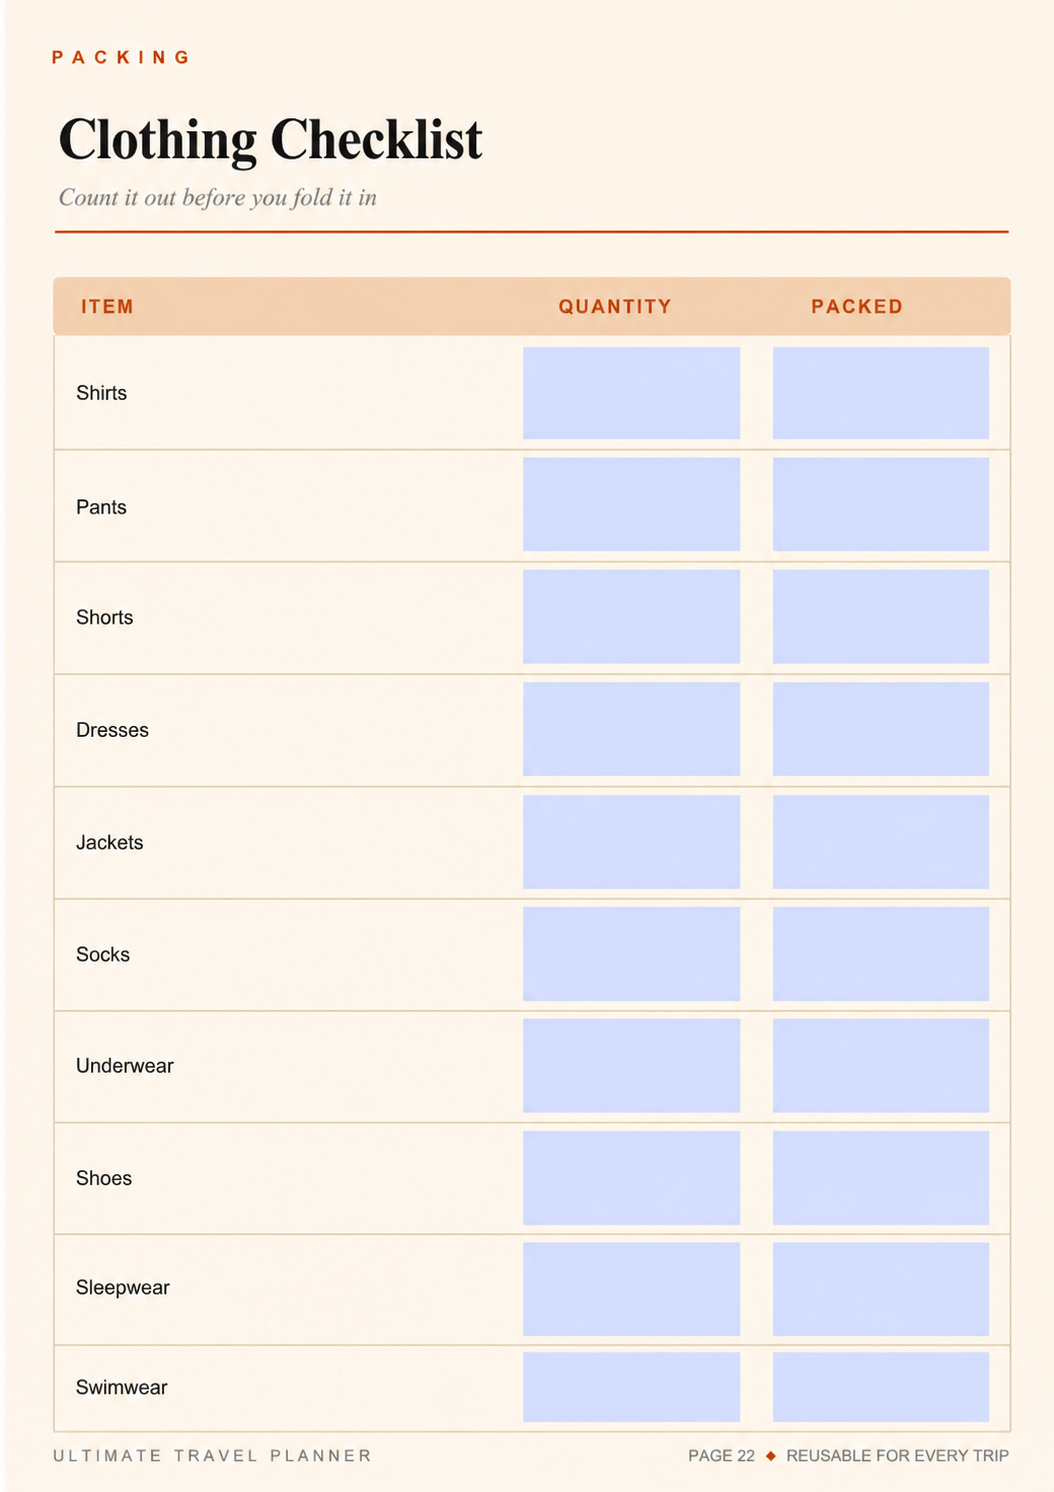
Task: Click the Shirts packed field
Action: coord(881,393)
